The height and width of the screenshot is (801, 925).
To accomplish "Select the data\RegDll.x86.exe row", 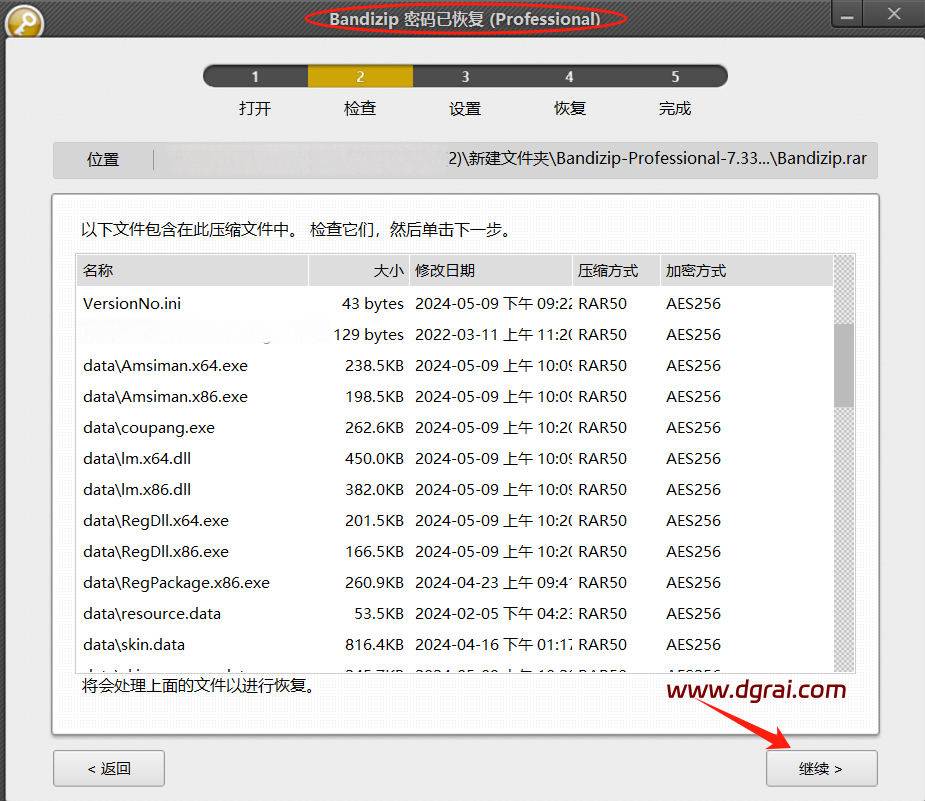I will [x=455, y=551].
